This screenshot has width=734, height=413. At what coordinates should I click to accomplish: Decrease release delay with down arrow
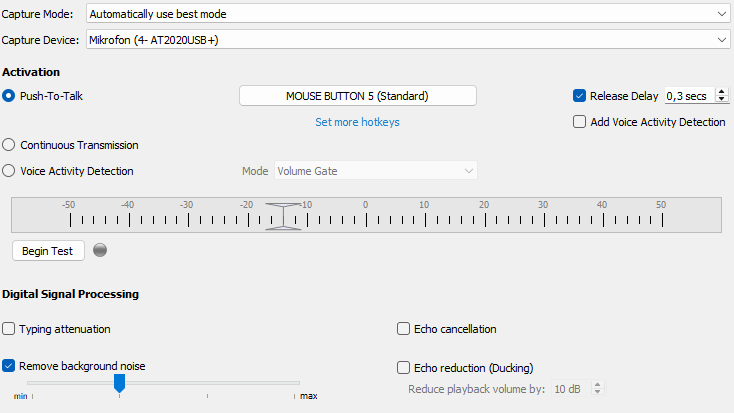[722, 100]
